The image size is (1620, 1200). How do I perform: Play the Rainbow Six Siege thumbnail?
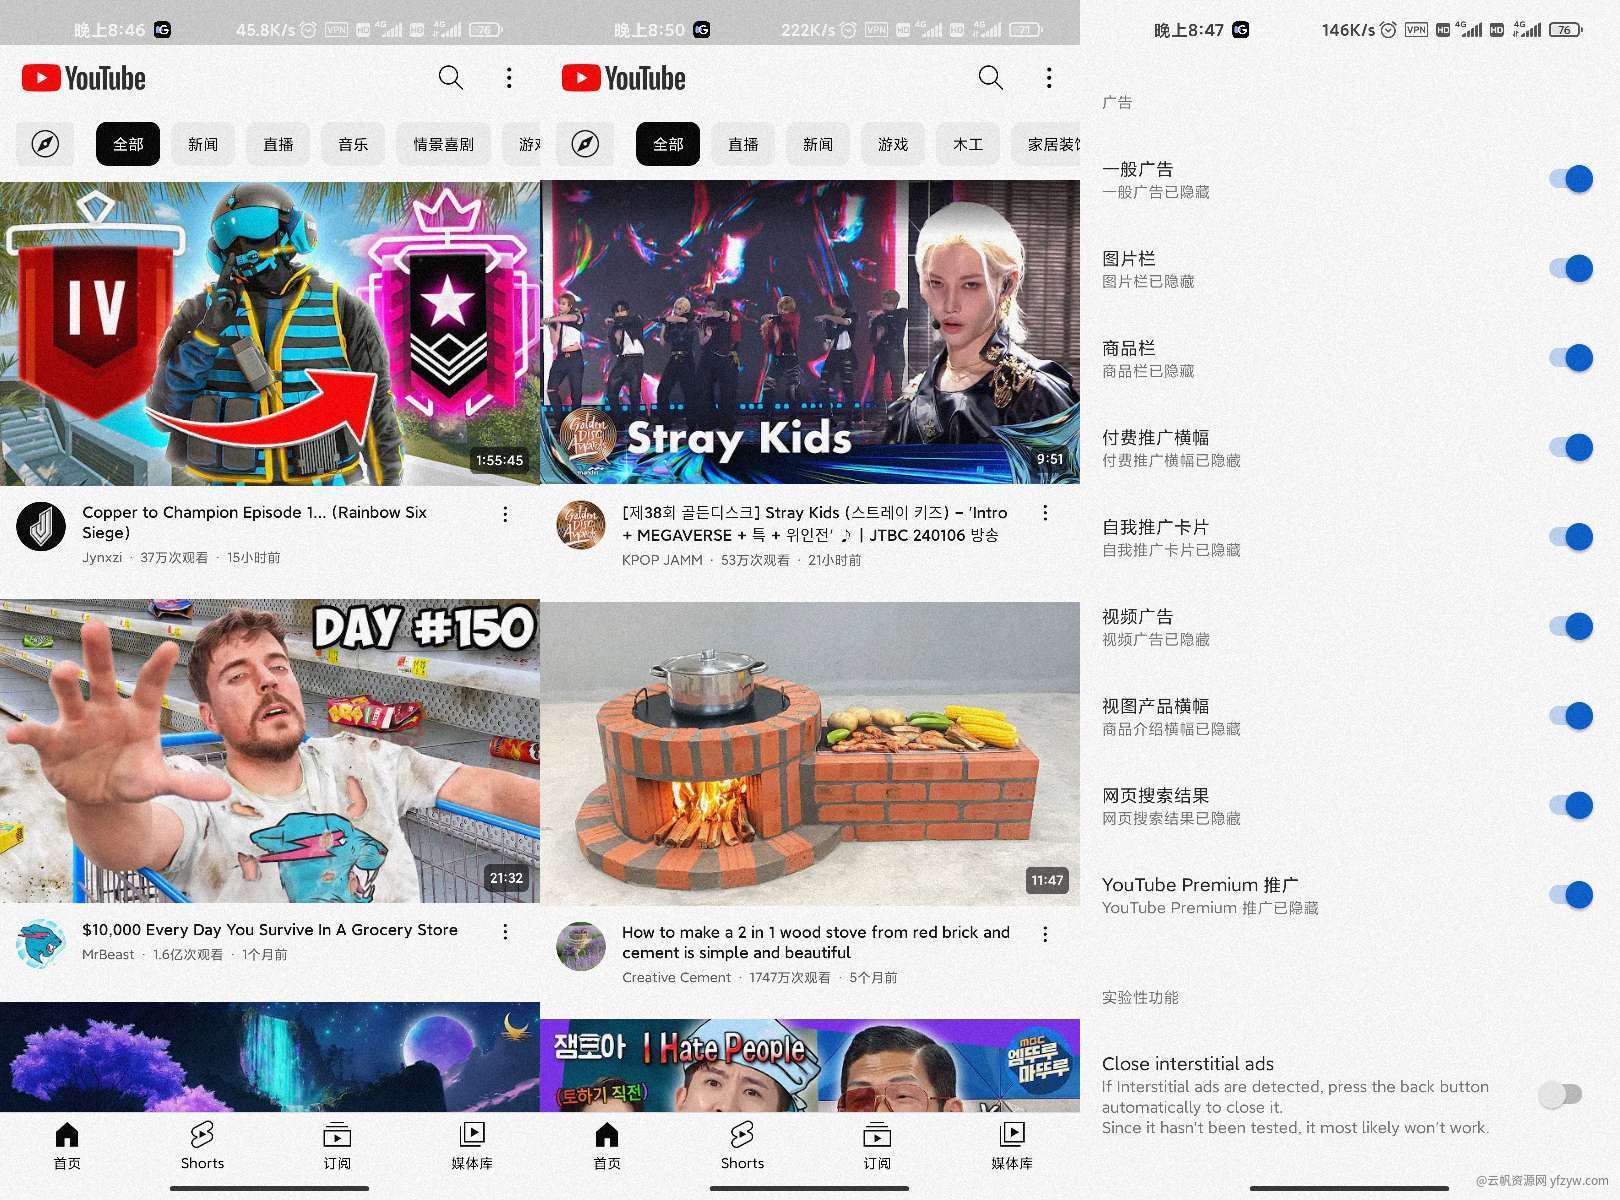(270, 333)
